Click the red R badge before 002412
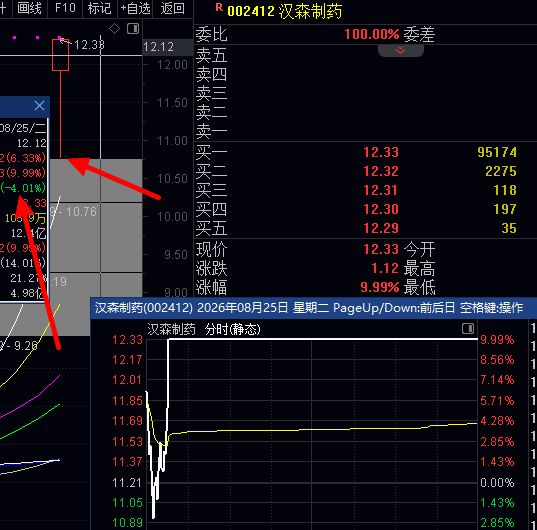Viewport: 537px width, 530px height. (x=219, y=7)
